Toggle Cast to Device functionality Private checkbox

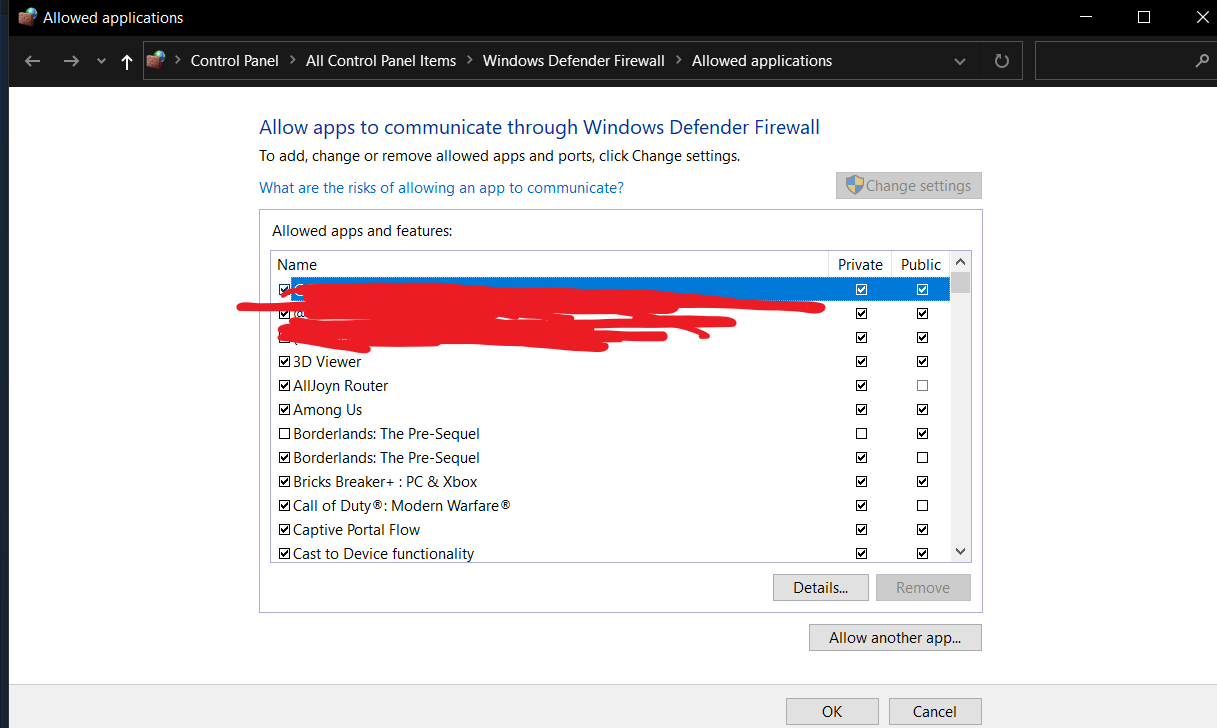[x=861, y=554]
